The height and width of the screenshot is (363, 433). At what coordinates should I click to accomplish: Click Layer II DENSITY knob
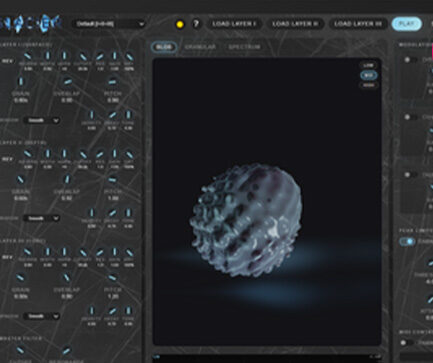coord(92,213)
